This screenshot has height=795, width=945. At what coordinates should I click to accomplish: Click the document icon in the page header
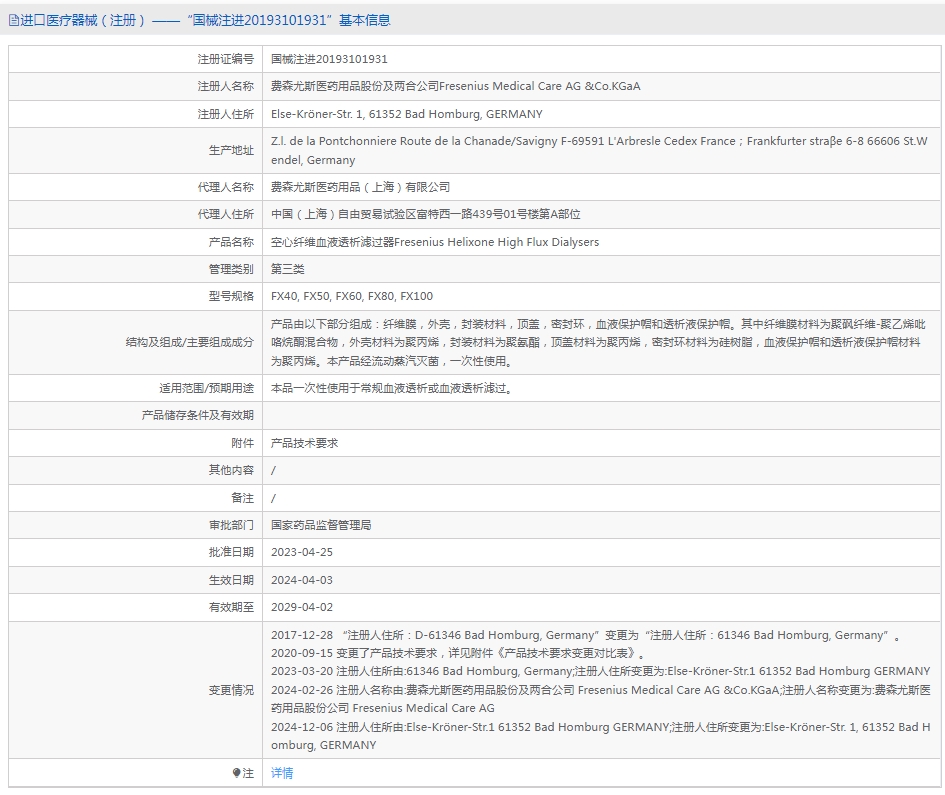pos(13,20)
